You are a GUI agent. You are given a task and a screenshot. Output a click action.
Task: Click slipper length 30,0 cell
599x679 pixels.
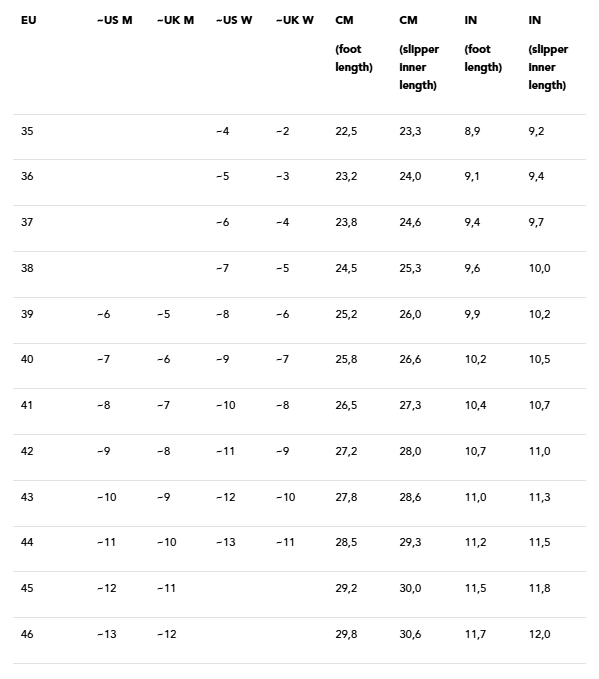(x=410, y=588)
